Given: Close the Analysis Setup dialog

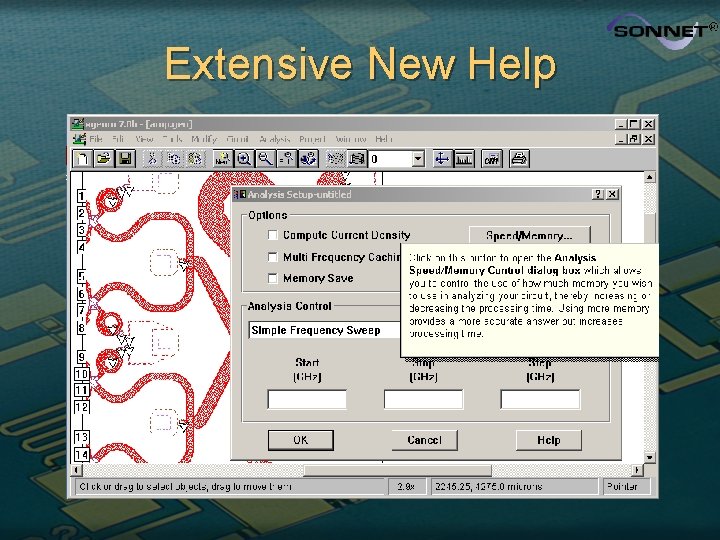Looking at the screenshot, I should pyautogui.click(x=612, y=194).
